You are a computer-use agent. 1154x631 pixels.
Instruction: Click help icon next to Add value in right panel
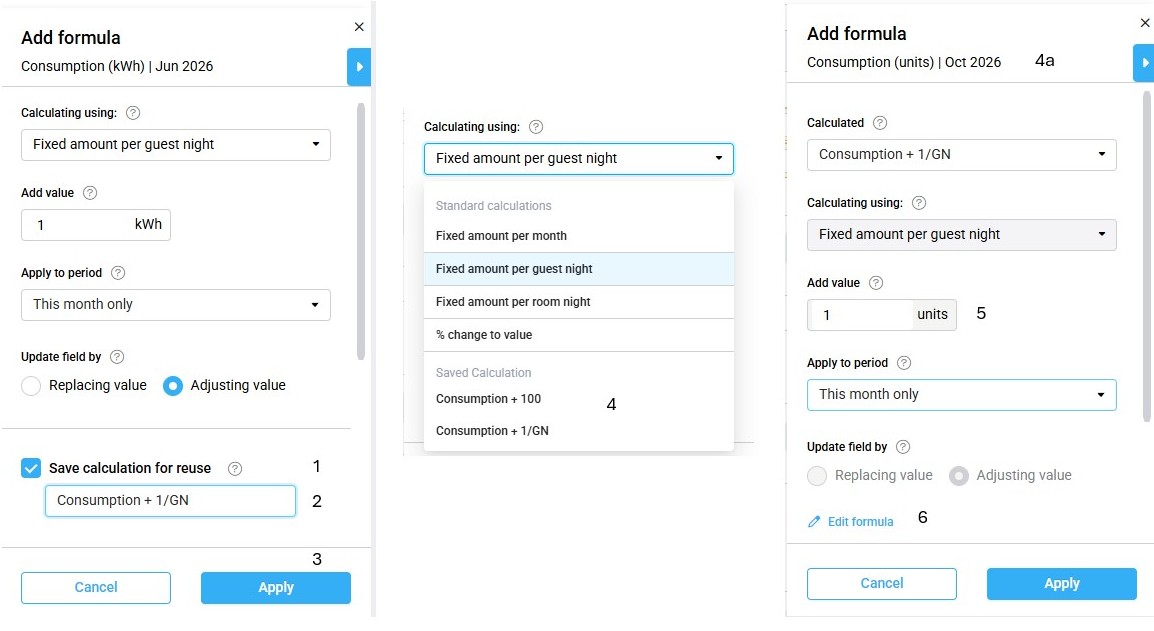[x=877, y=283]
